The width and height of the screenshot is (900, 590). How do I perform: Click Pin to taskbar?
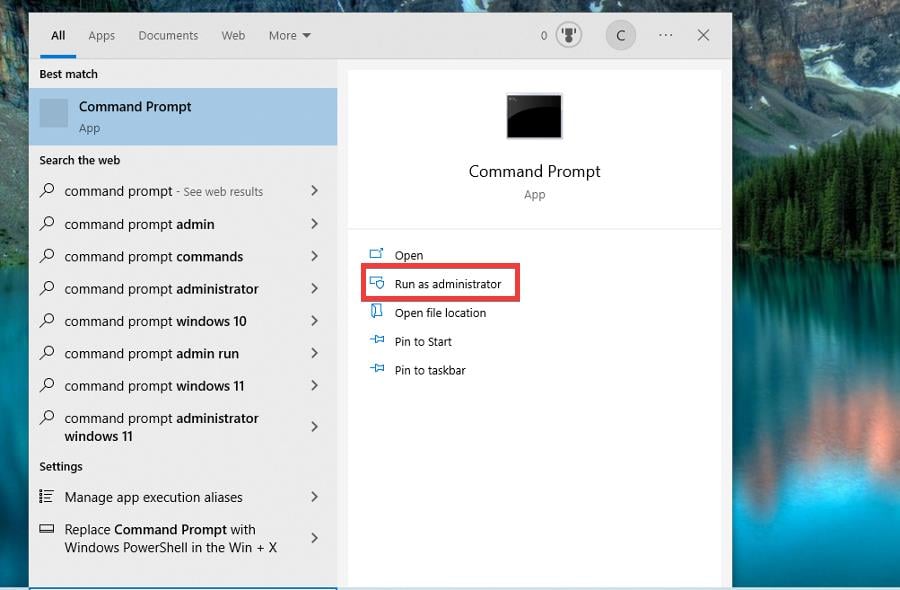click(430, 370)
